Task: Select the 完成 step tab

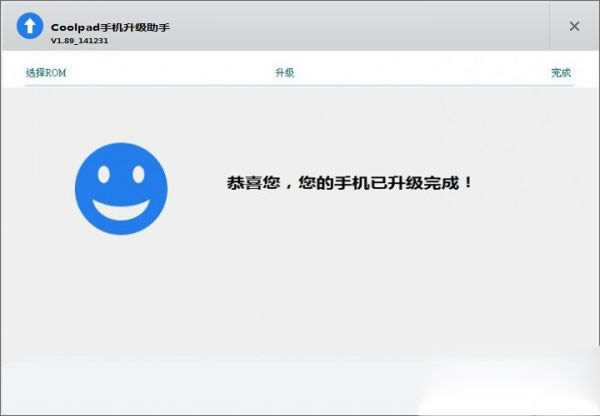Action: 560,73
